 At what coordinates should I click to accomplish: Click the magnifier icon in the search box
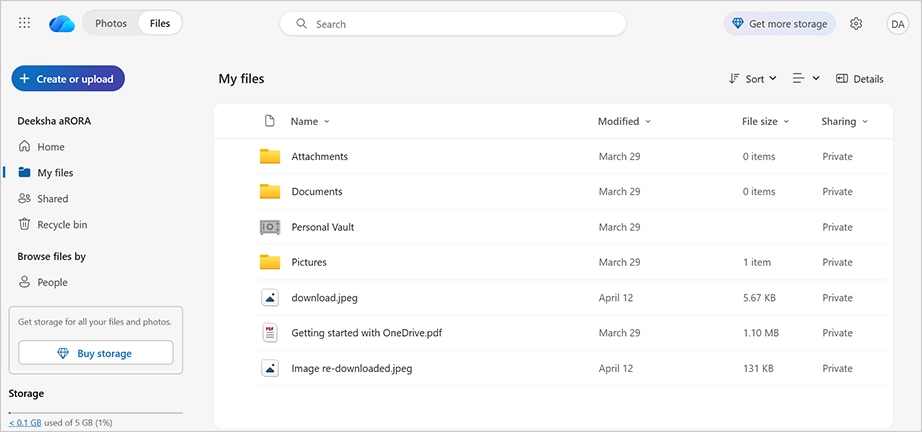(302, 24)
